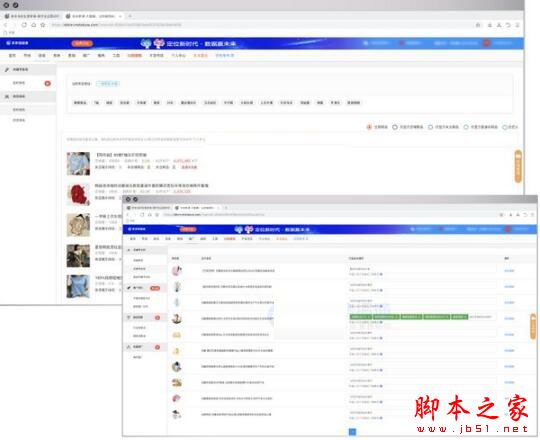Screen dimensions: 540x440
Task: Click the reload icon in the rear browser toolbar
Action: [x=24, y=25]
